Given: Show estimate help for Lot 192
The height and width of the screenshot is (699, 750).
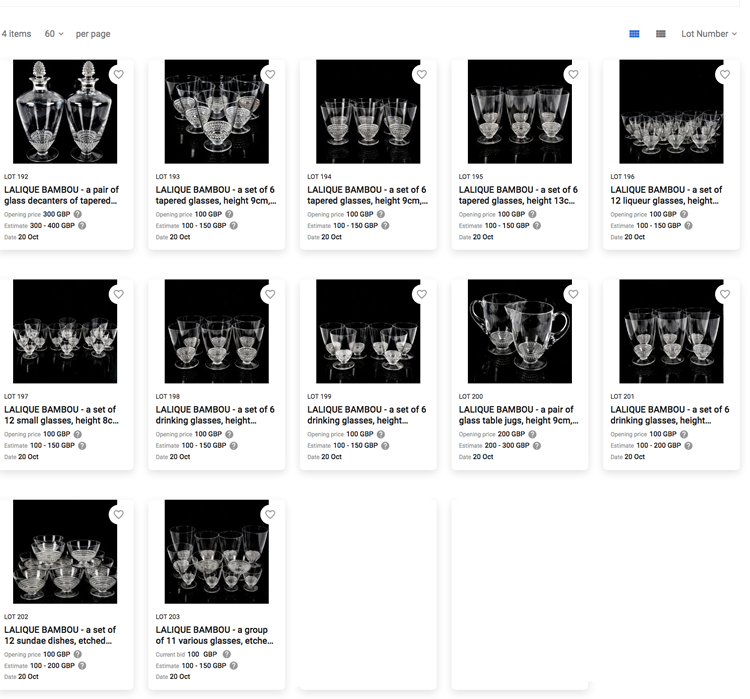Looking at the screenshot, I should 82,225.
